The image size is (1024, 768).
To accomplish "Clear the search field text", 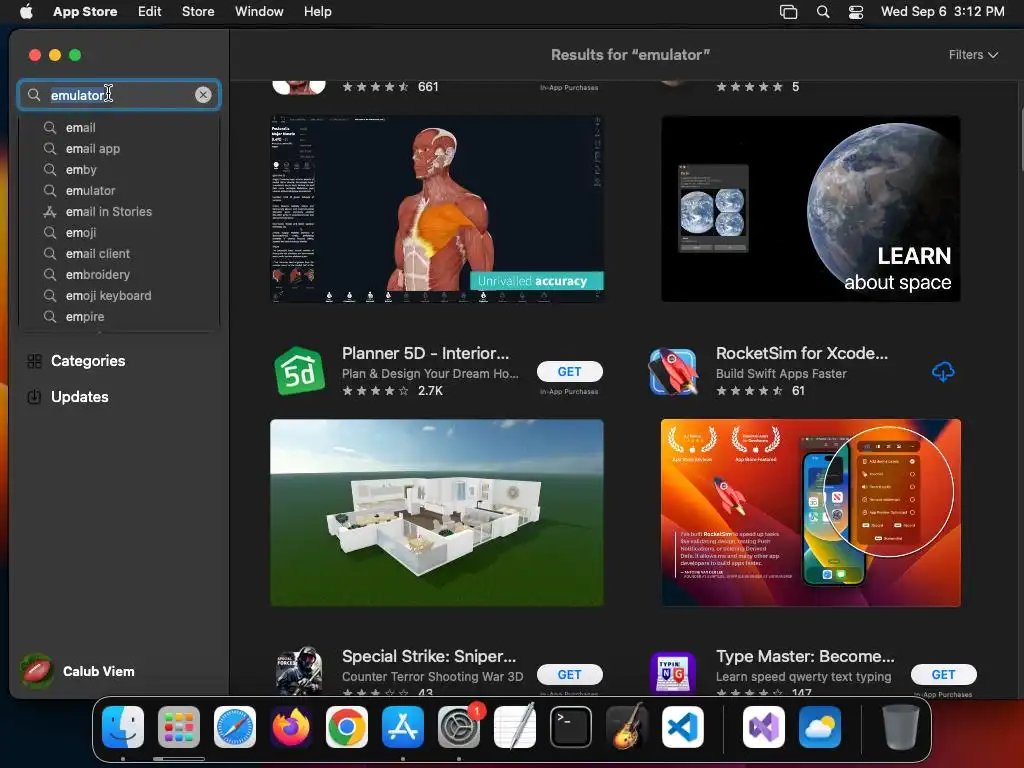I will pos(203,95).
